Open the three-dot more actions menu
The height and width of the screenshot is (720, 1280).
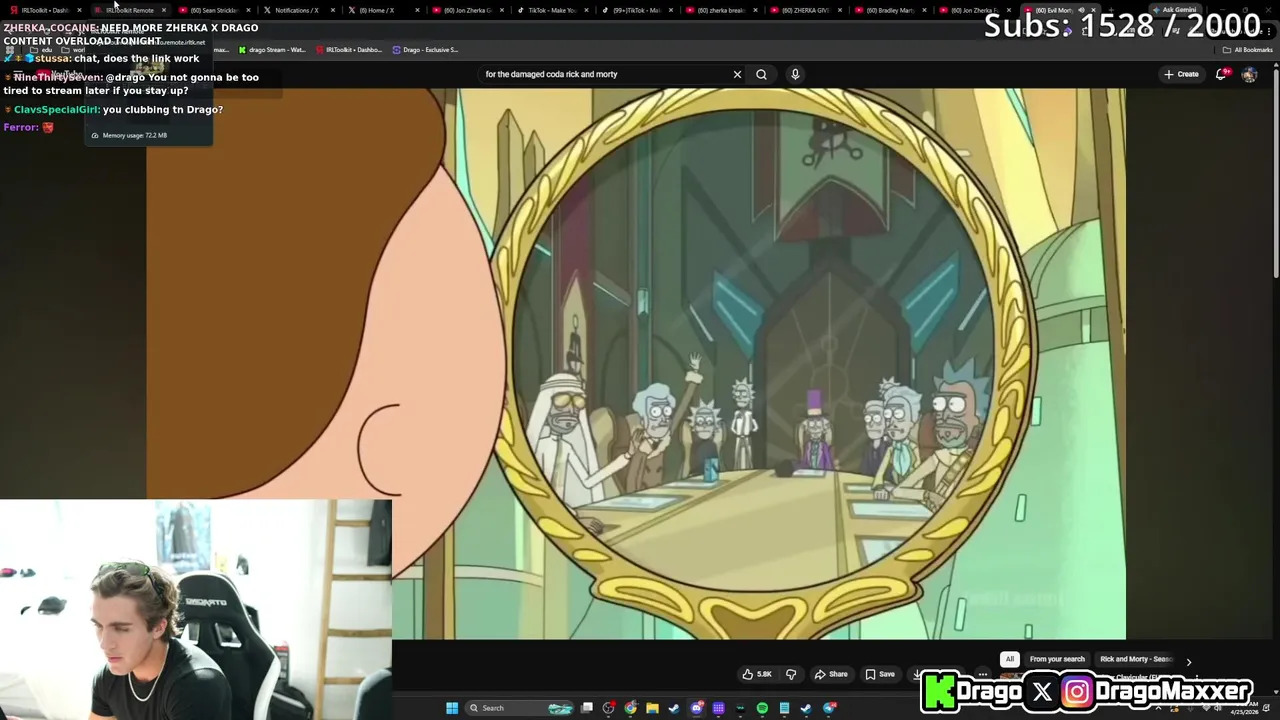pyautogui.click(x=983, y=674)
